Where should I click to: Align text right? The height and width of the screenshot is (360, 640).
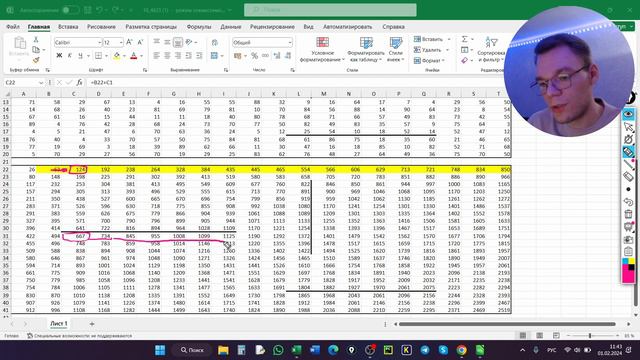(178, 56)
